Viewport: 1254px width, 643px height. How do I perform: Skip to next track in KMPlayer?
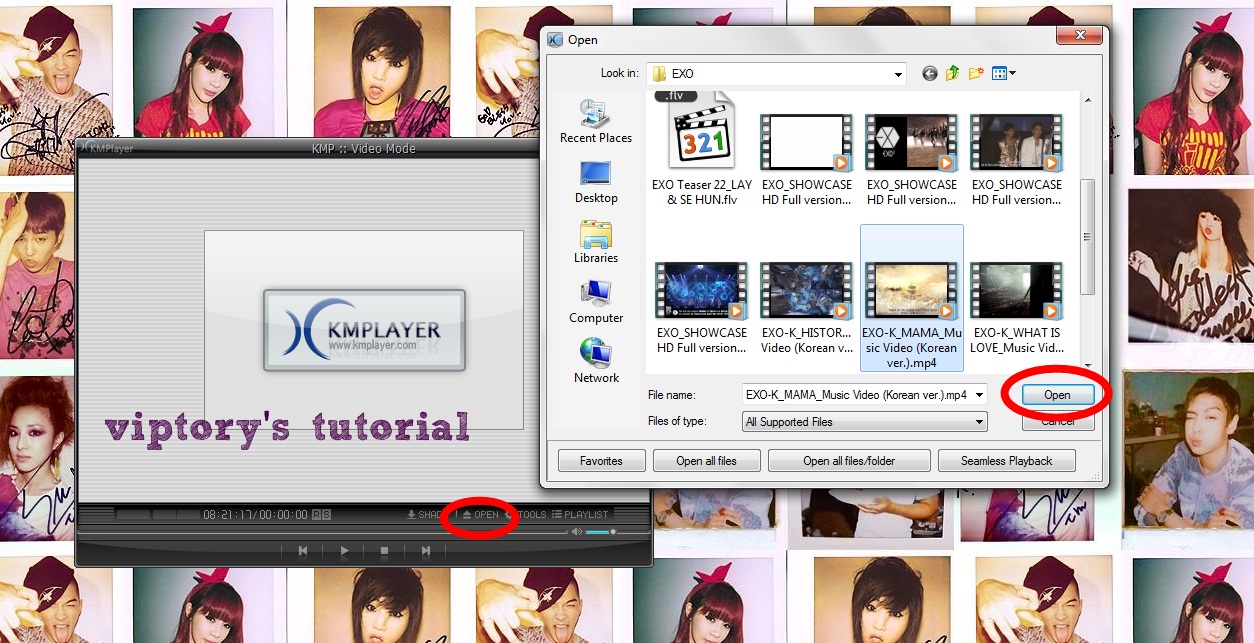[x=425, y=550]
